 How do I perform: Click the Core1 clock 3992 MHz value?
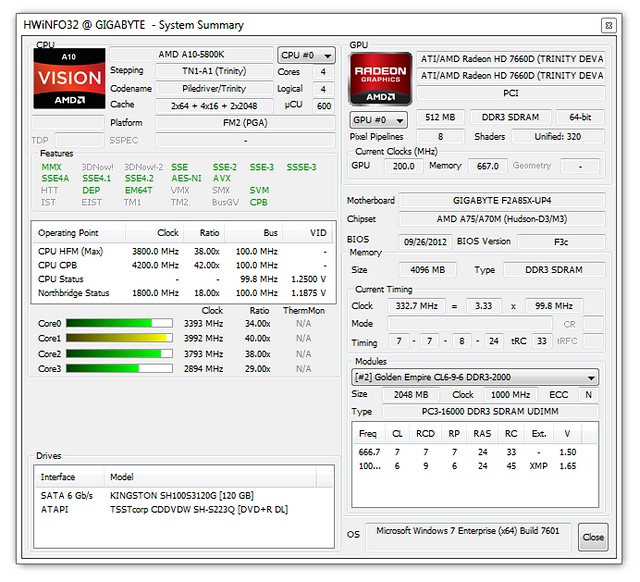point(203,338)
